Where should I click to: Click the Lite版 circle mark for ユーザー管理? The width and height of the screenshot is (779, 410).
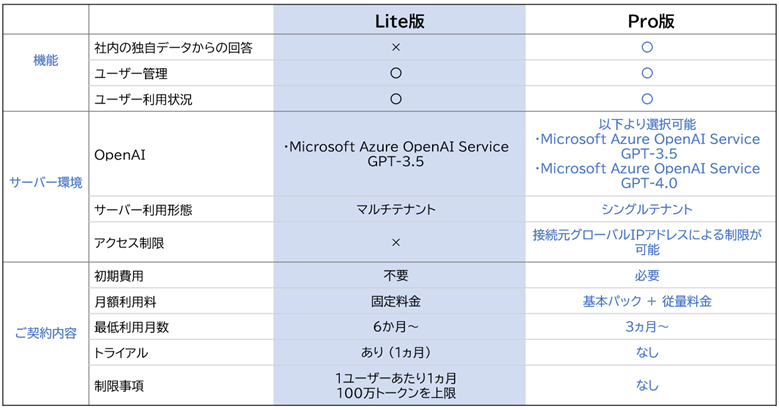click(x=396, y=73)
